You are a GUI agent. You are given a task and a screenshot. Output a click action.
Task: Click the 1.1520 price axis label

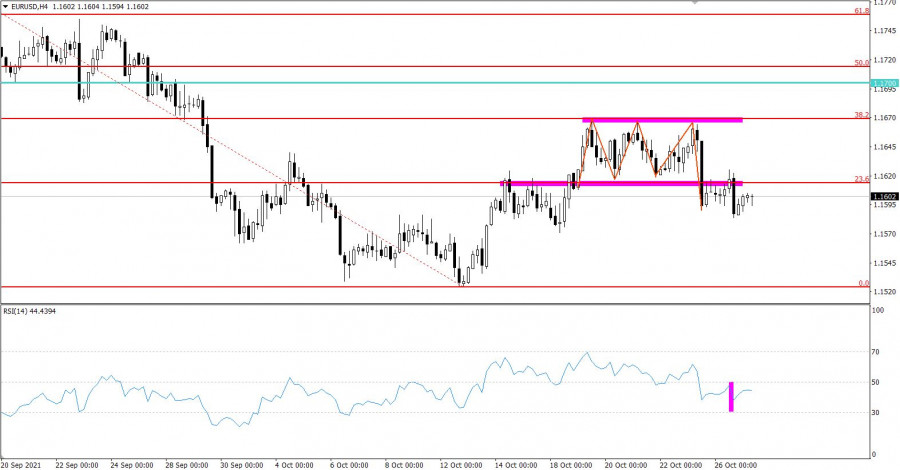point(885,292)
